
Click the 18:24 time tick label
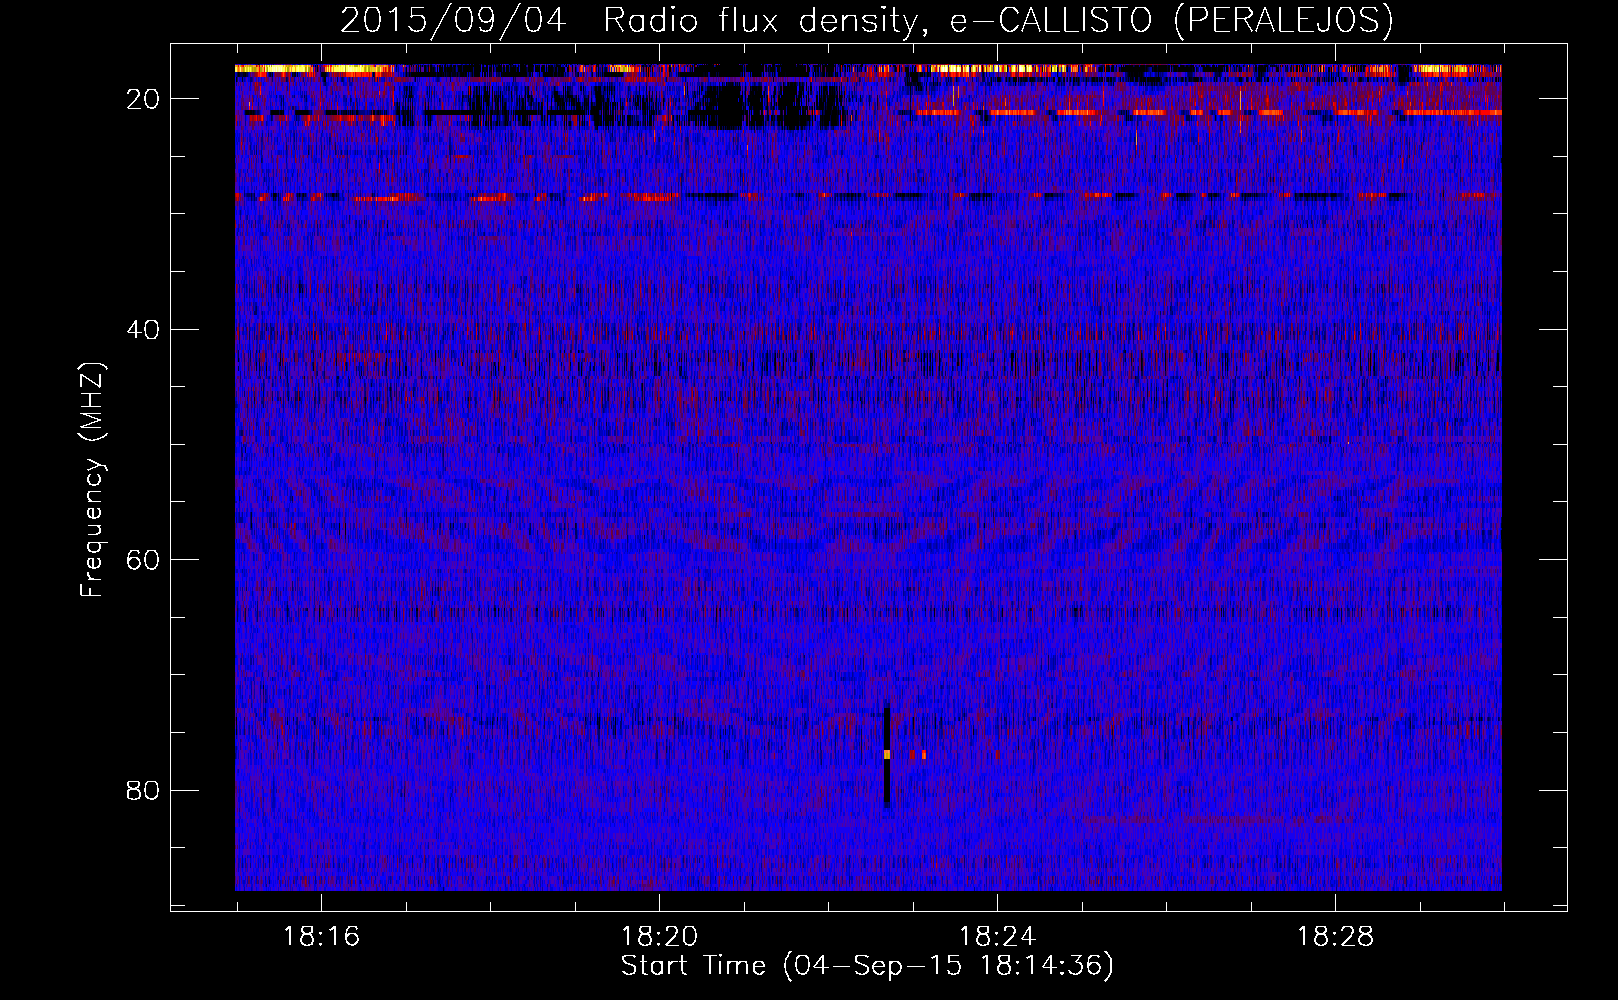point(997,937)
